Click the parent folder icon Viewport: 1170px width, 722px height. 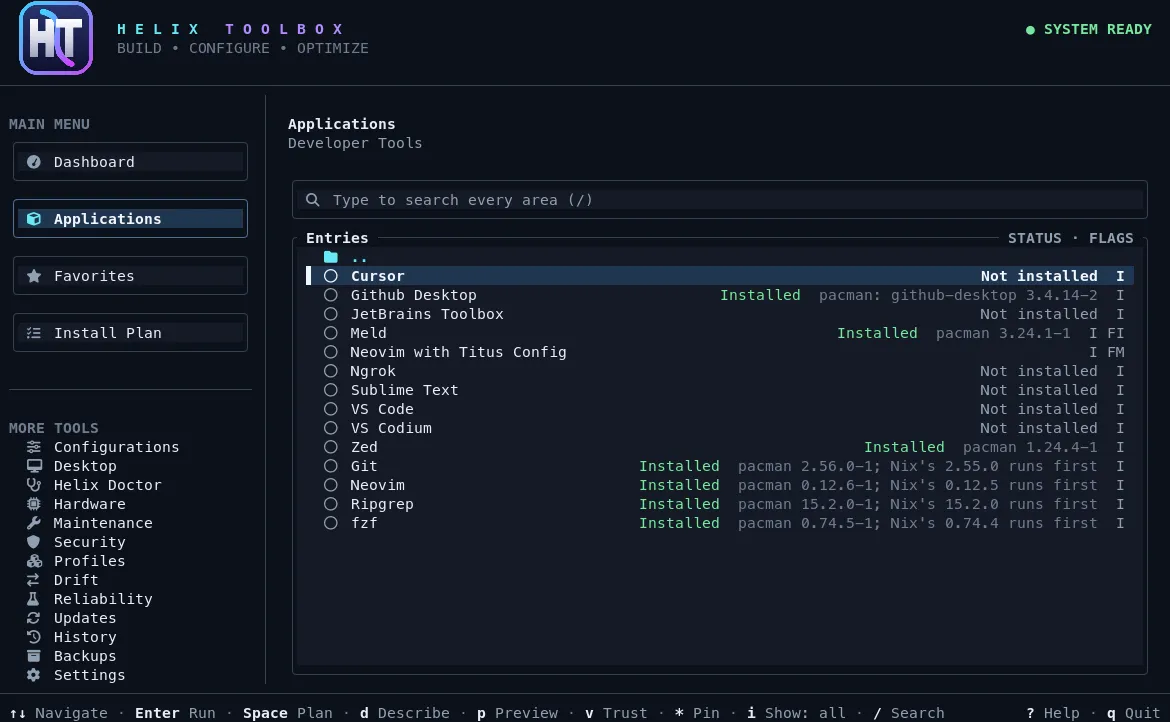click(x=331, y=257)
